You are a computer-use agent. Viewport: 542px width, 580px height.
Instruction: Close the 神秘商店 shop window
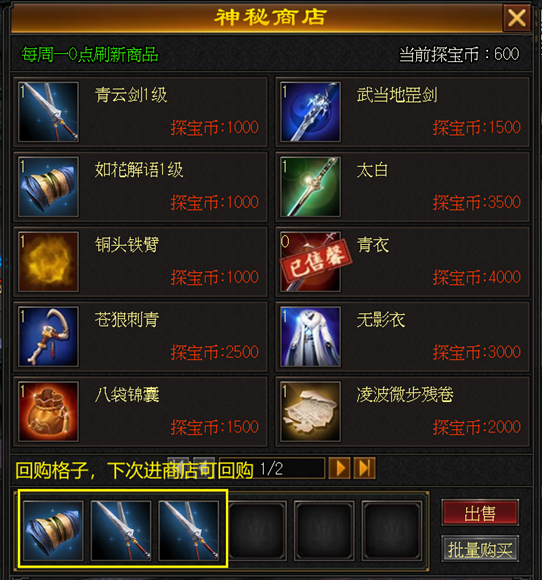pos(517,17)
